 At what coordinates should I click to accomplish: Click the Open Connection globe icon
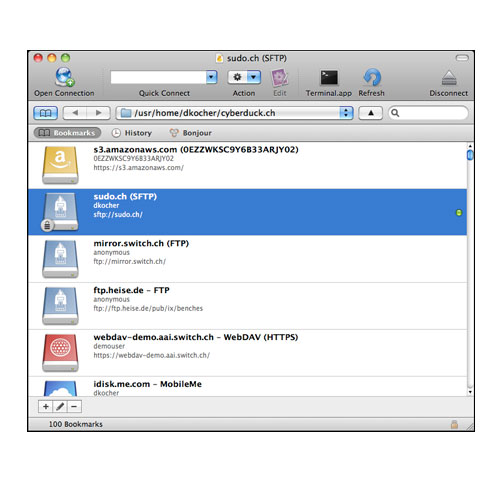pos(64,77)
